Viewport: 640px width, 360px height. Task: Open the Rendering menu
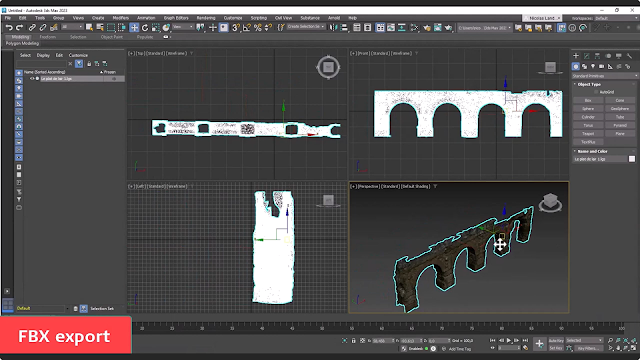pos(206,18)
